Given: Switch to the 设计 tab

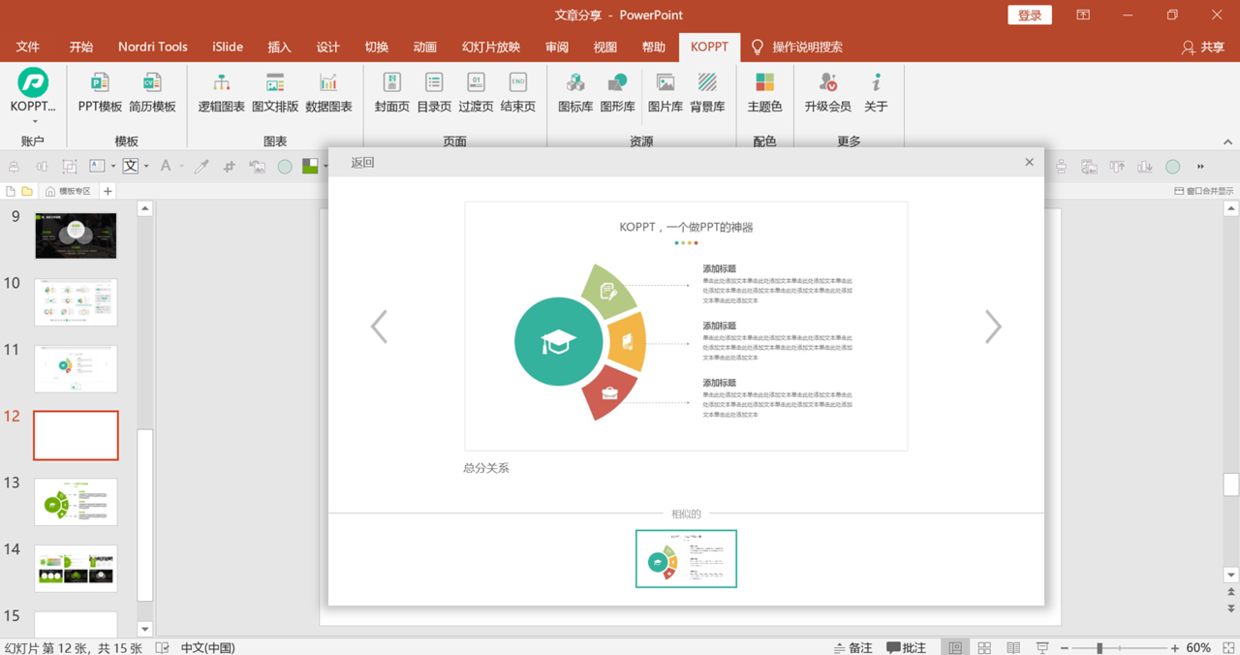Looking at the screenshot, I should [x=328, y=47].
